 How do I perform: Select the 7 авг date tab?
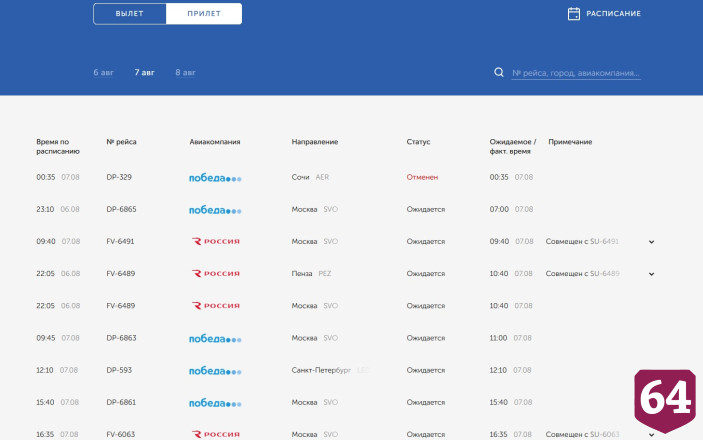click(x=144, y=72)
